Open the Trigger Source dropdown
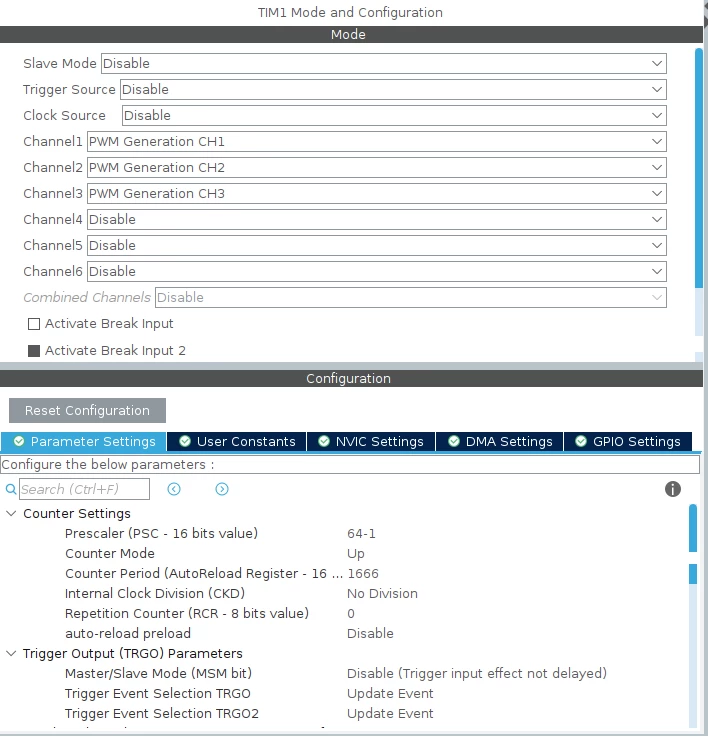Image resolution: width=708 pixels, height=738 pixels. (394, 89)
